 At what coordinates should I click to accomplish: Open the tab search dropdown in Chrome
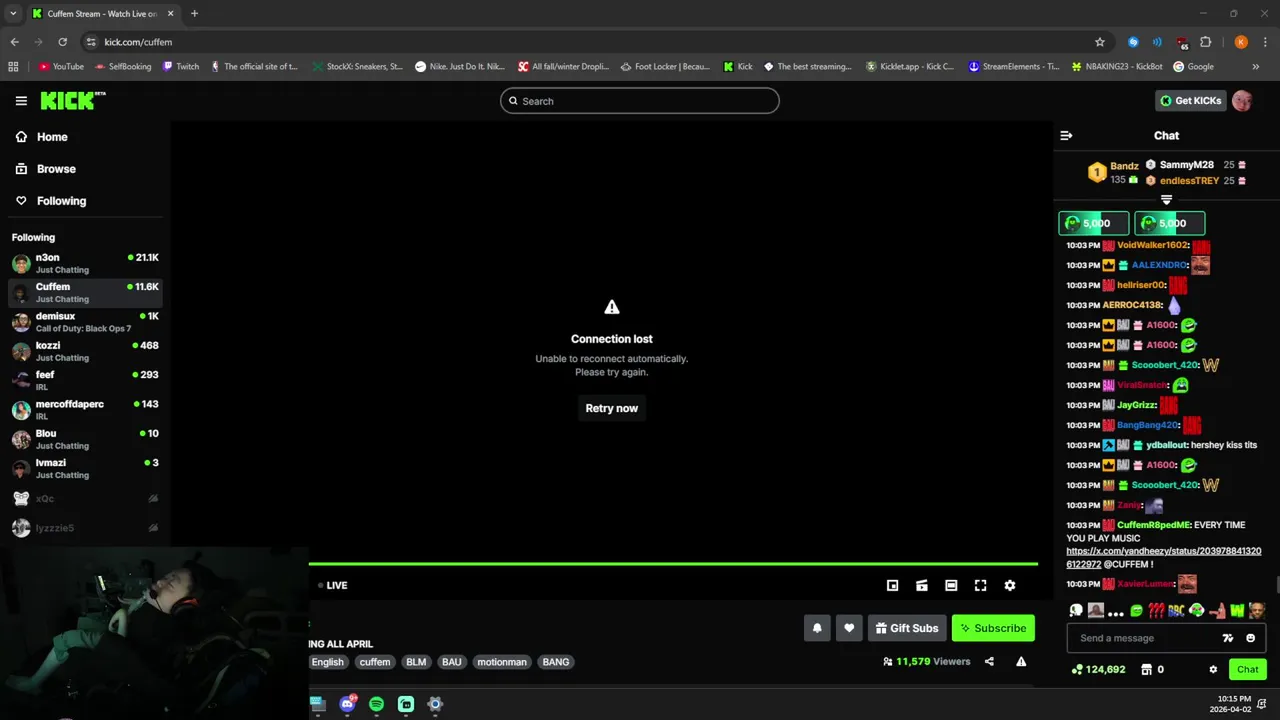tap(13, 14)
